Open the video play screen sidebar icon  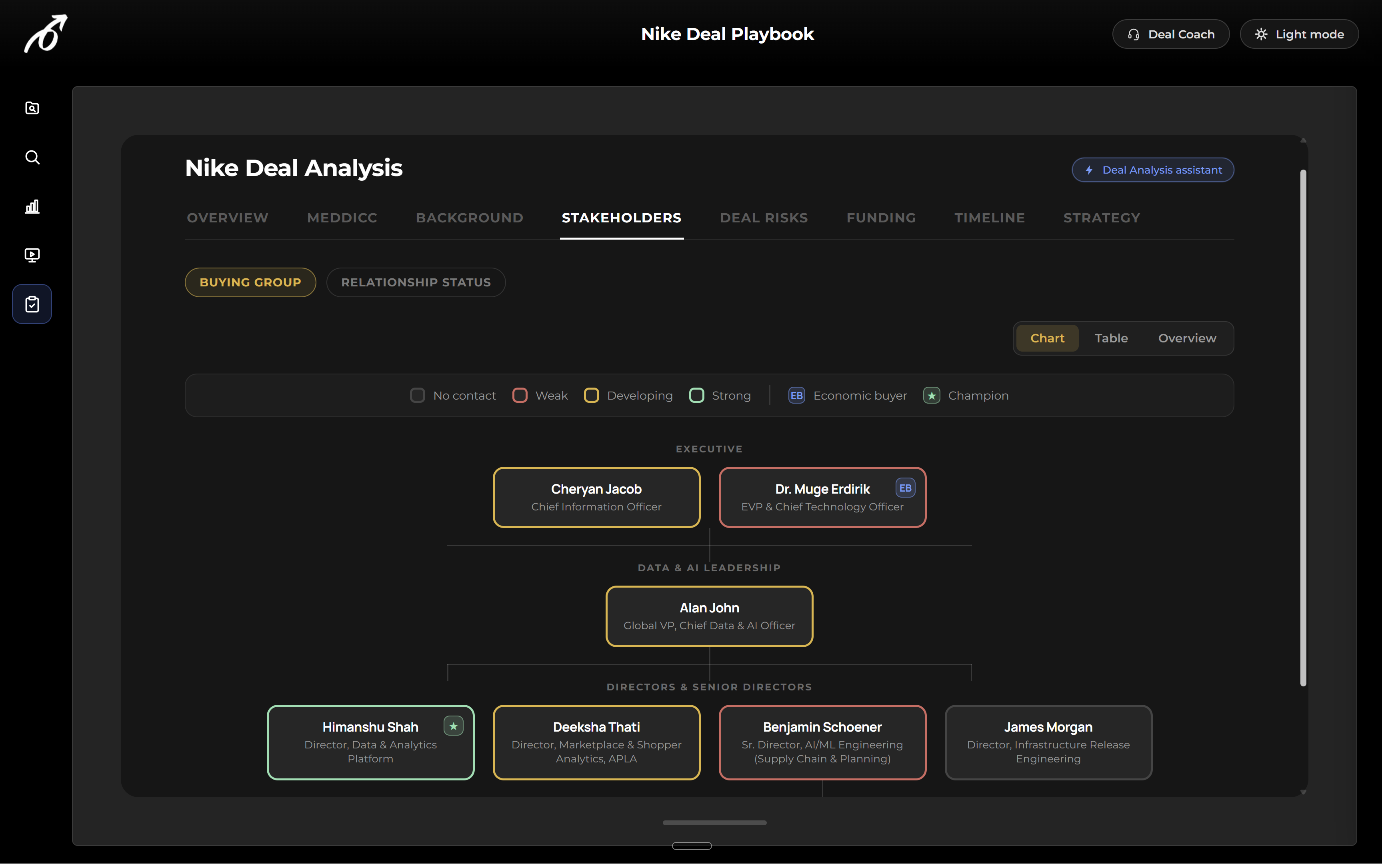coord(32,255)
